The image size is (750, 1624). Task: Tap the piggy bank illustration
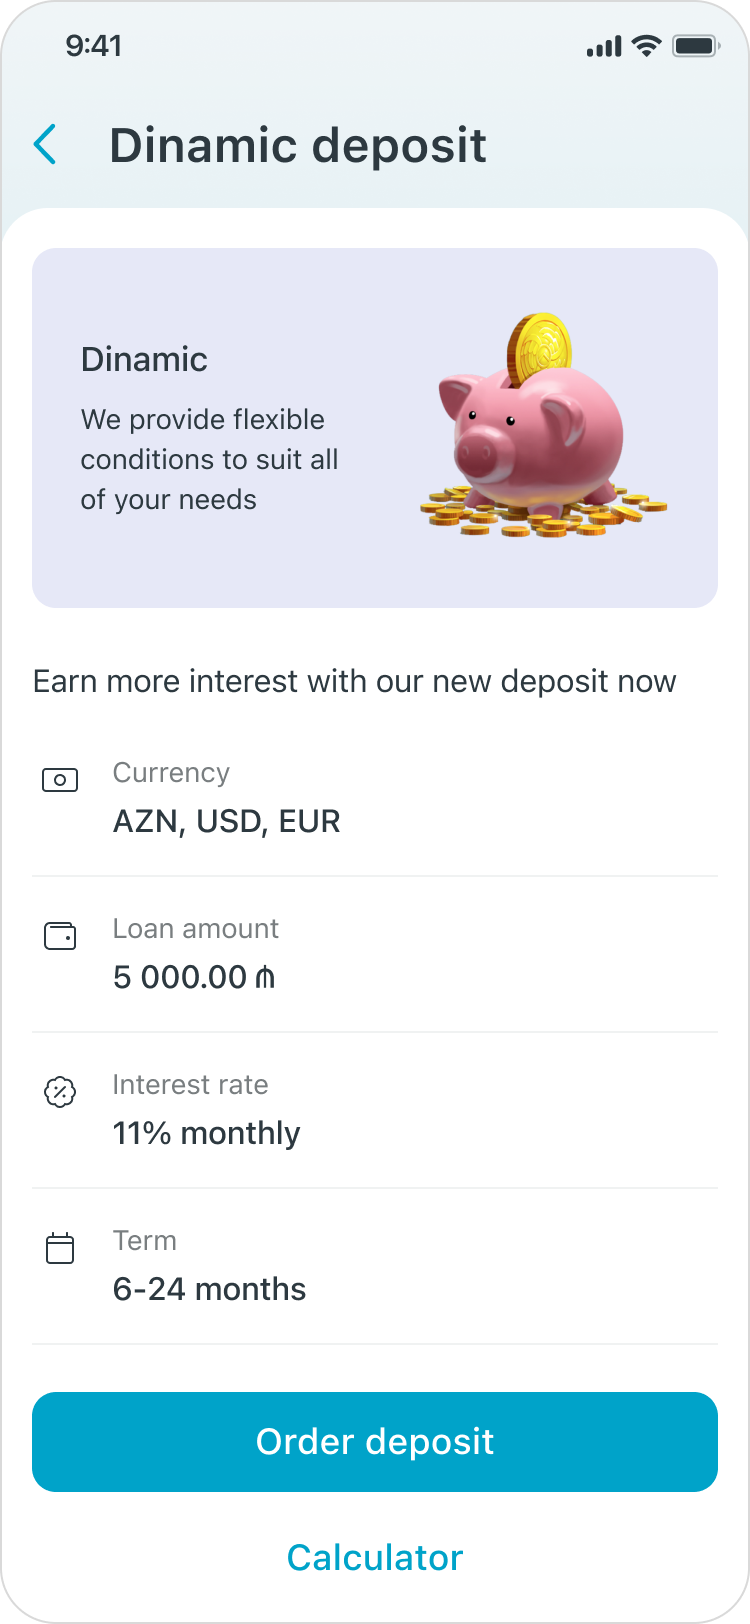click(x=542, y=430)
